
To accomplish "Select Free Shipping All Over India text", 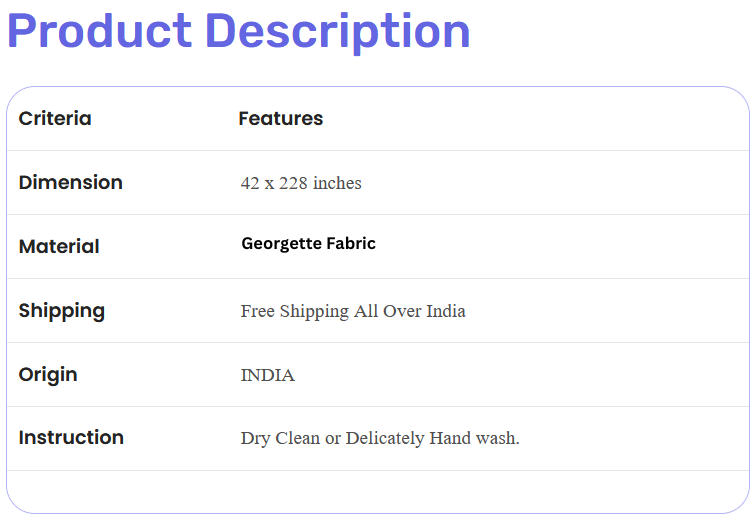I will pyautogui.click(x=353, y=311).
